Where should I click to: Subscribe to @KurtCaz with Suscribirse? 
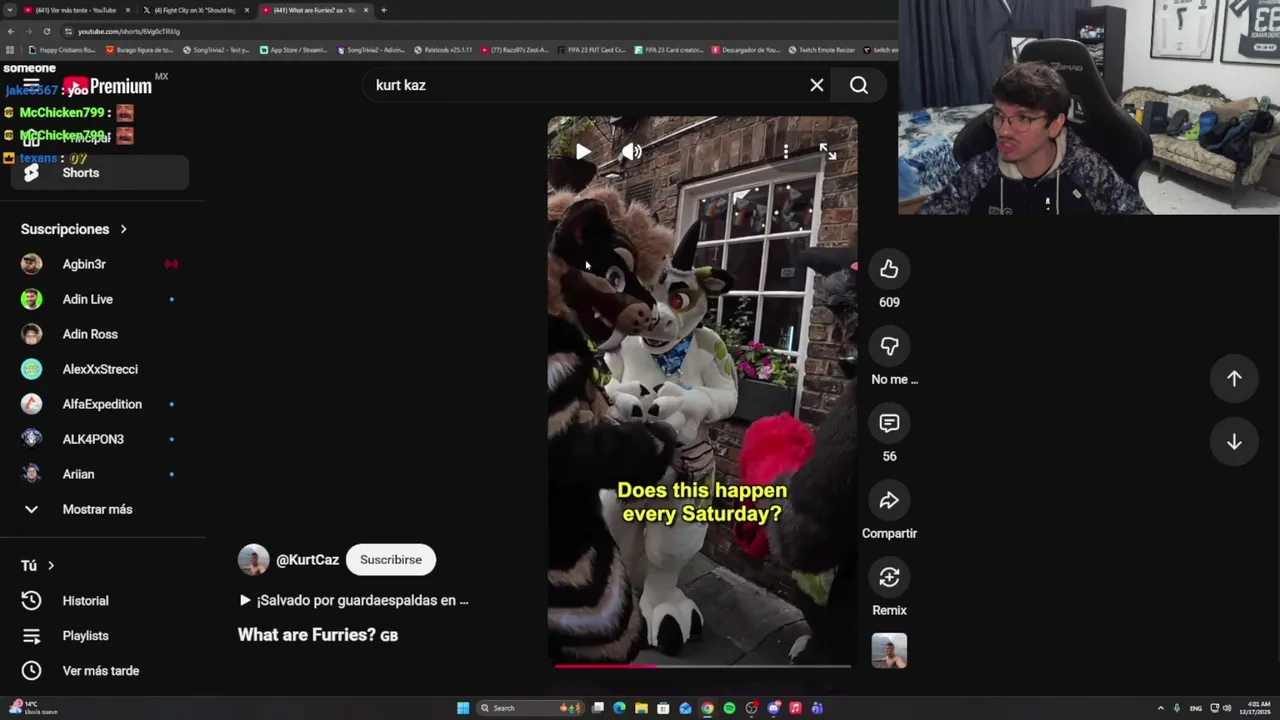391,560
